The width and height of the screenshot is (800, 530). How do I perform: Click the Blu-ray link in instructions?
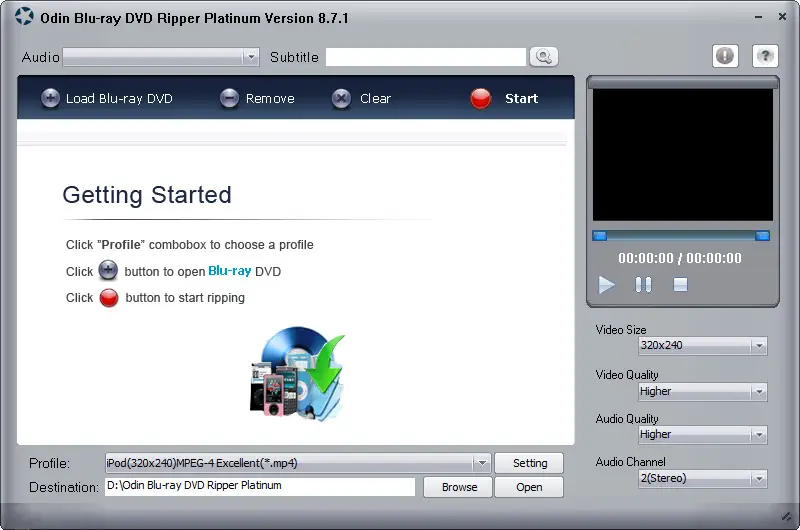tap(230, 271)
